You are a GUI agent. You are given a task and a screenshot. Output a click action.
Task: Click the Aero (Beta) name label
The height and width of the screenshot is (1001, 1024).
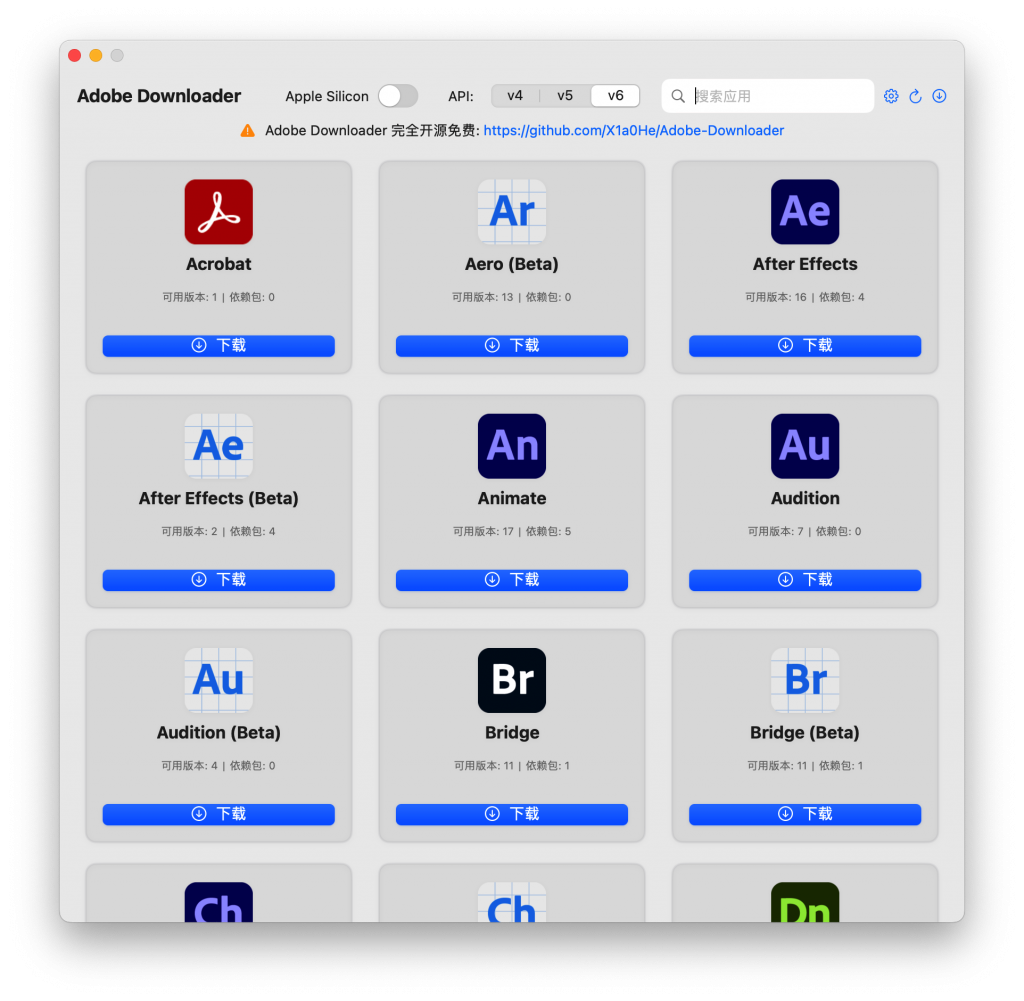pyautogui.click(x=511, y=264)
